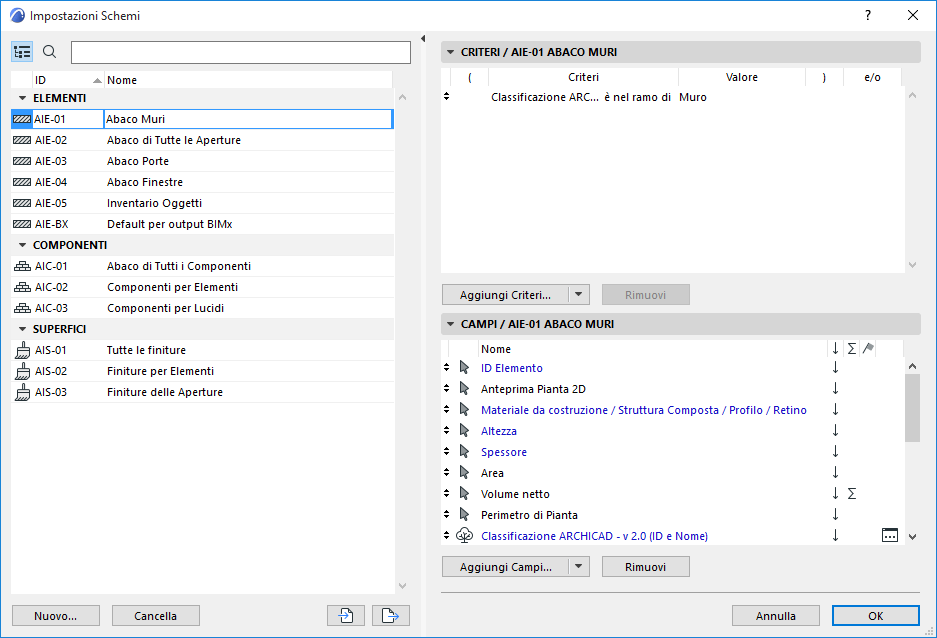Open the Aggiungi Criteri dropdown arrow

point(578,295)
